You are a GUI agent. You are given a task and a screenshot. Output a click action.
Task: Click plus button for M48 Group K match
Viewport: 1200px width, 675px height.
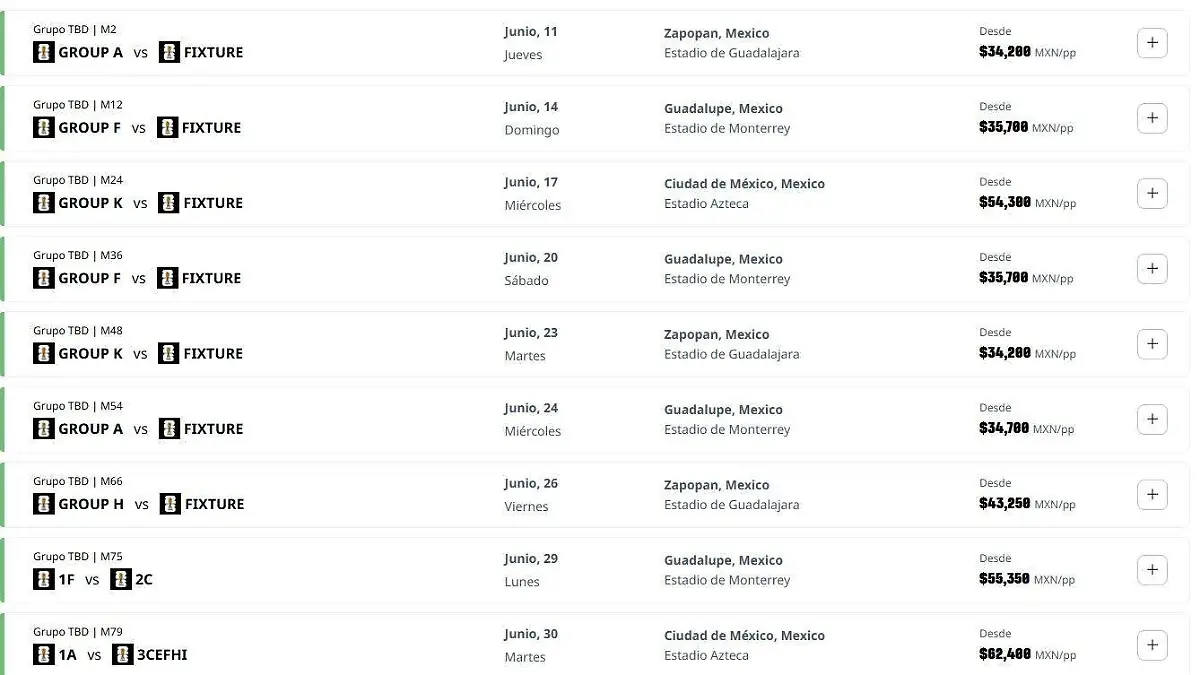click(1152, 344)
